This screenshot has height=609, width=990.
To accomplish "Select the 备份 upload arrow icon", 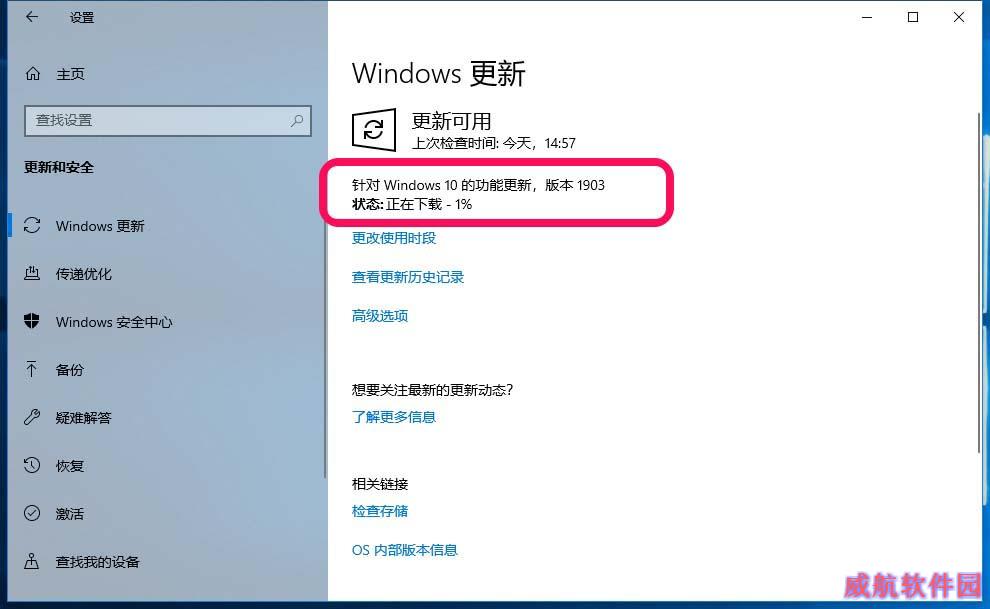I will coord(32,369).
